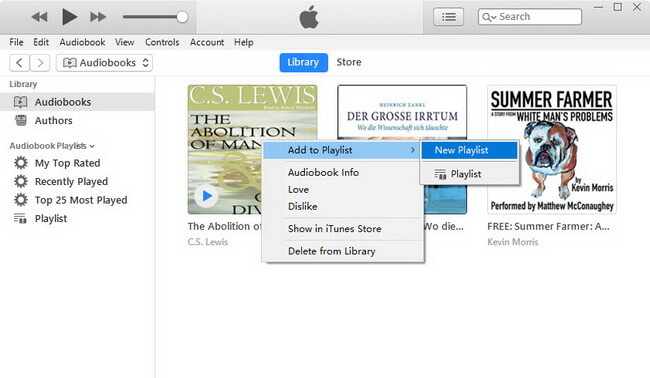The image size is (650, 378).
Task: Choose Dislike from context menu
Action: tap(303, 206)
